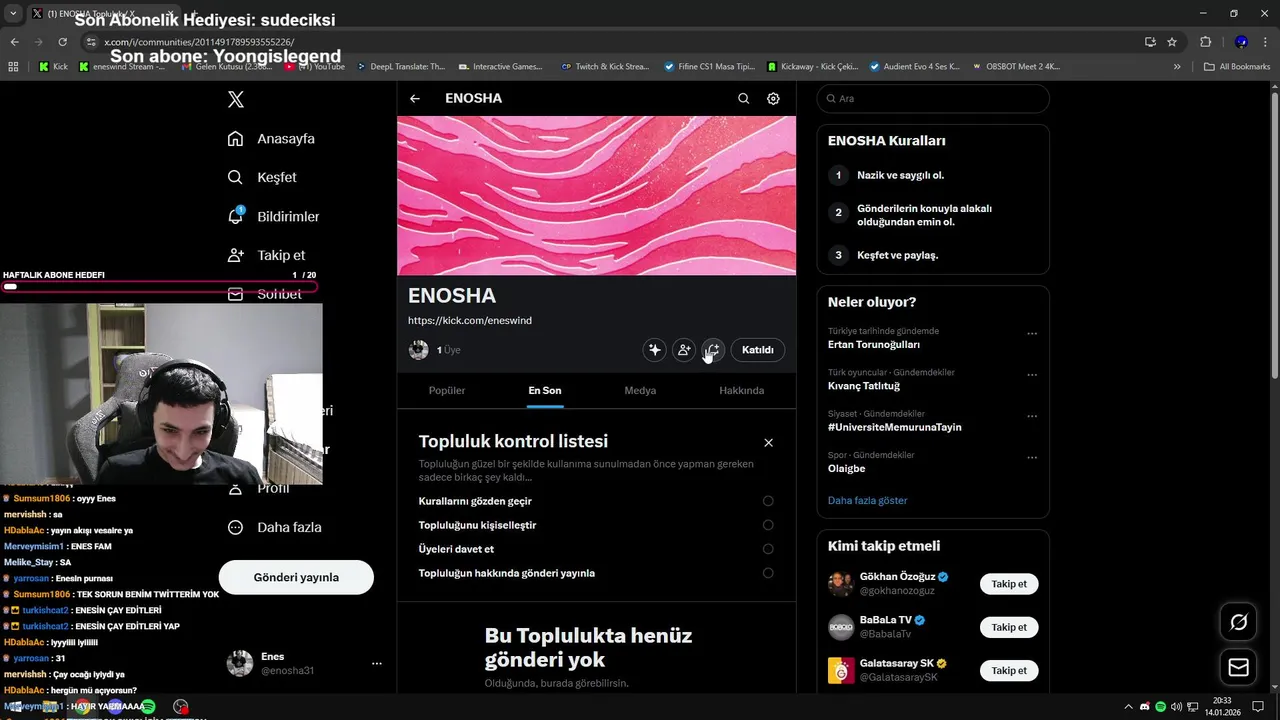Switch to the En Son tab
This screenshot has height=720, width=1280.
(545, 390)
